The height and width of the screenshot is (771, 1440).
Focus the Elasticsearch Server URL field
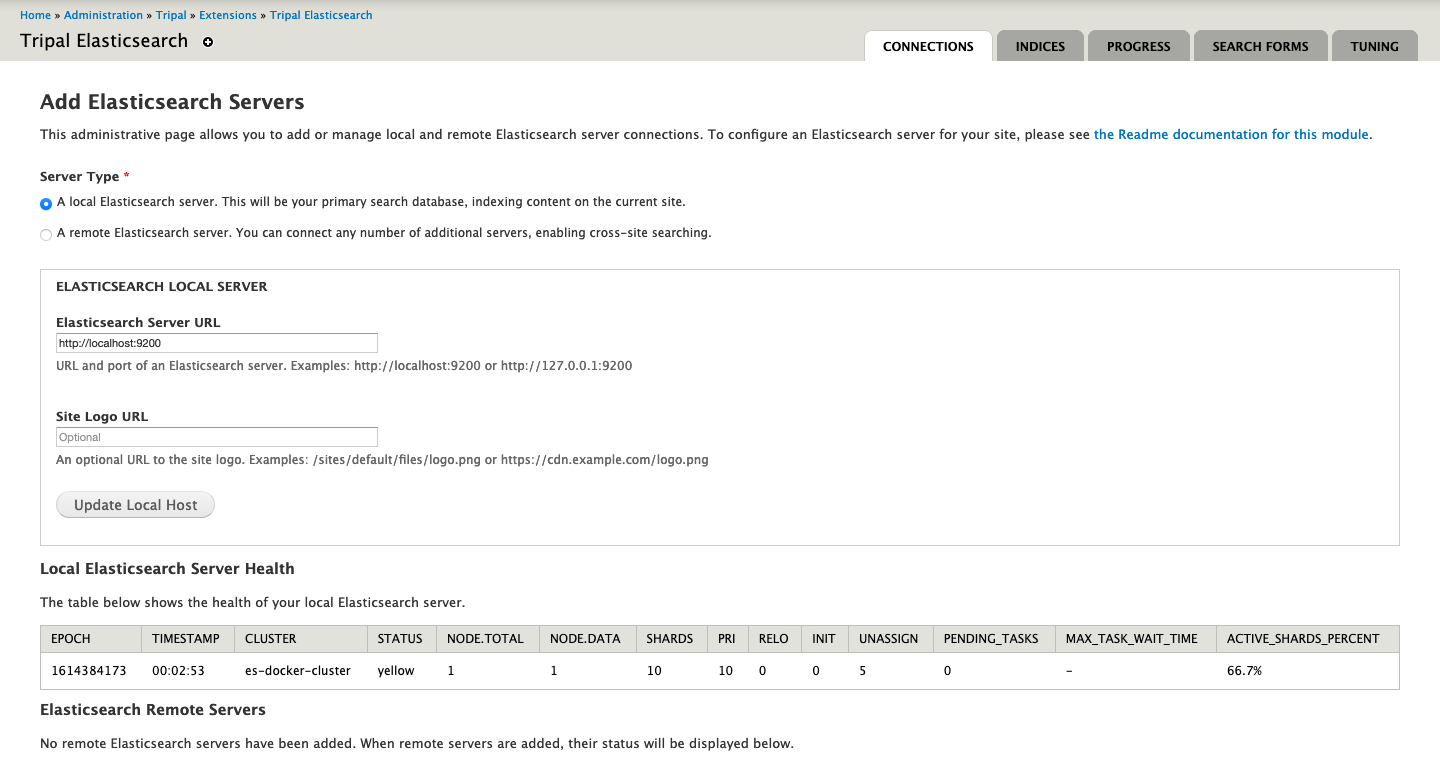pos(217,343)
